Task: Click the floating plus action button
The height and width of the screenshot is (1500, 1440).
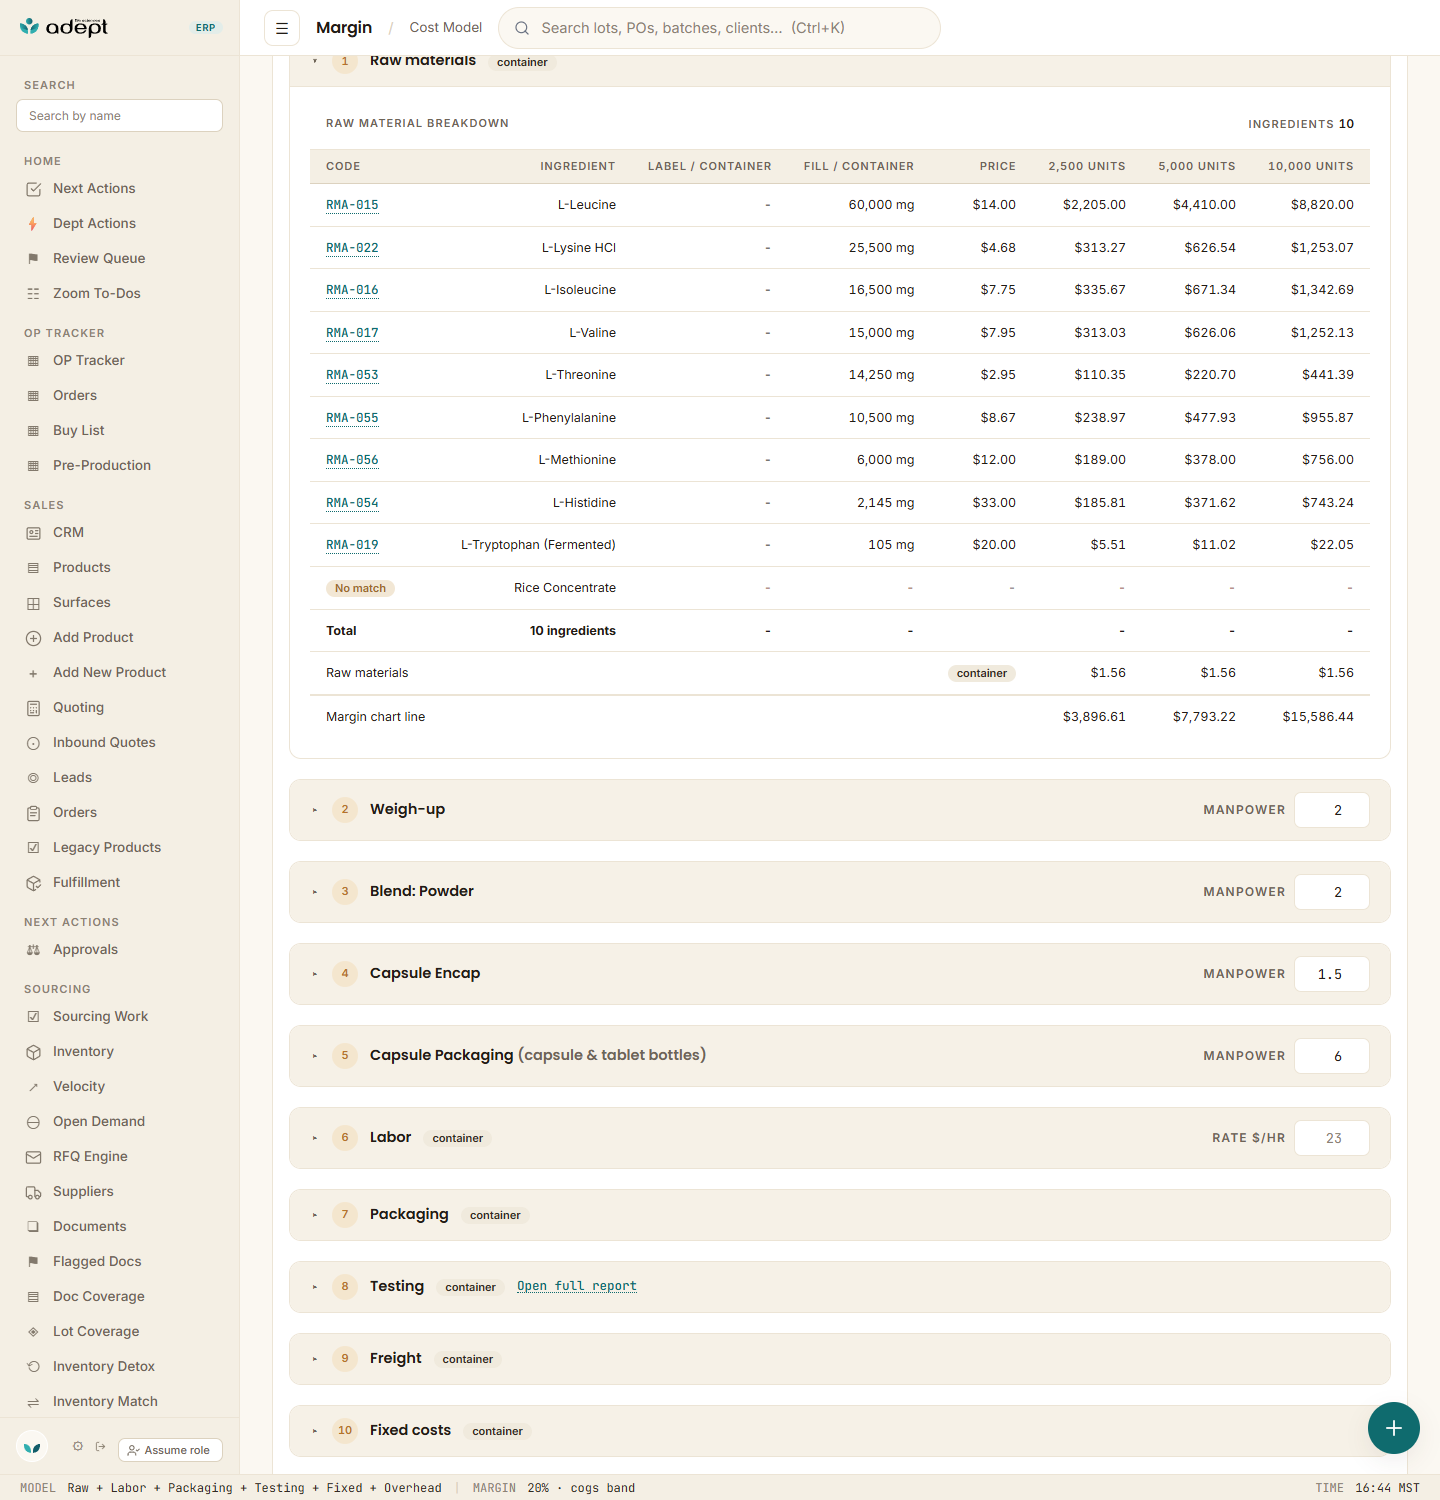Action: [1394, 1428]
